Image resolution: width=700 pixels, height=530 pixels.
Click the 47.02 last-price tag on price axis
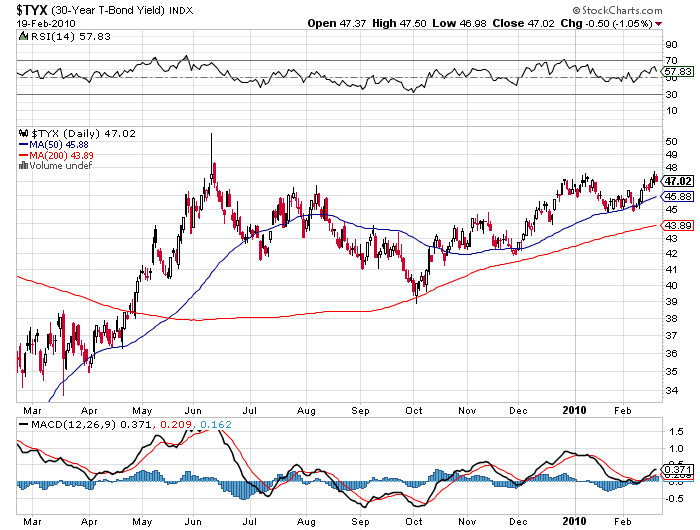(678, 181)
